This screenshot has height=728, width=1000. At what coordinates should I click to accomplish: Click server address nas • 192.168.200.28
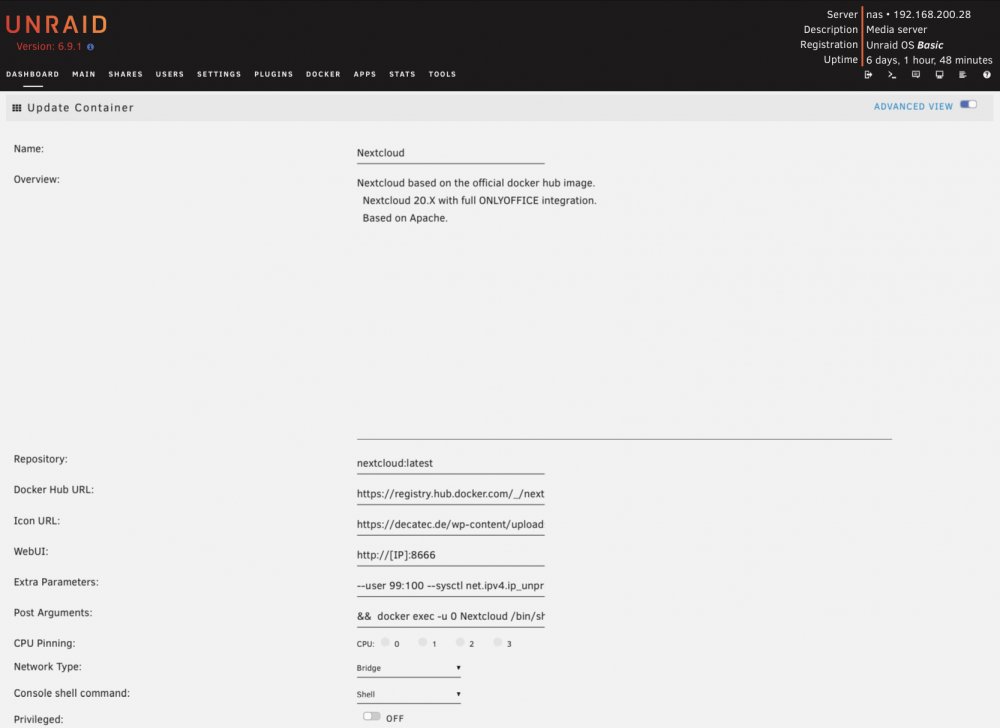coord(918,14)
